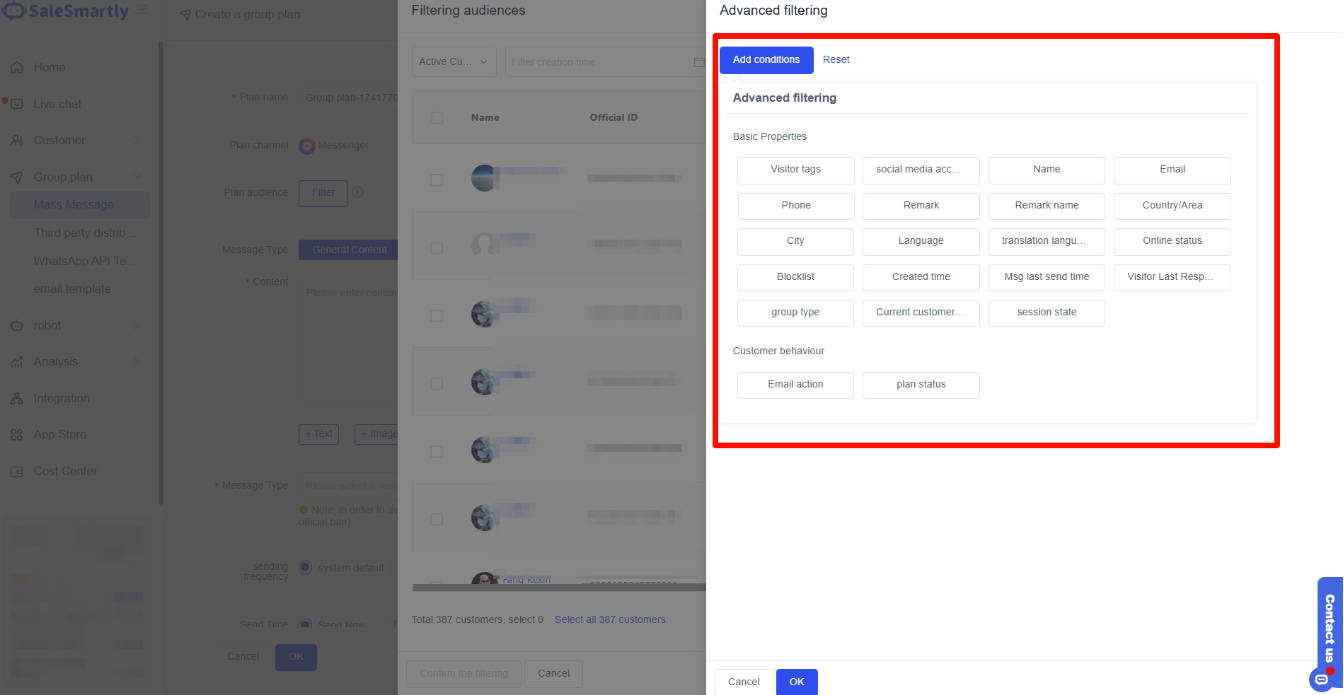The image size is (1344, 695).
Task: Select the system default sending frequency radio
Action: point(305,568)
